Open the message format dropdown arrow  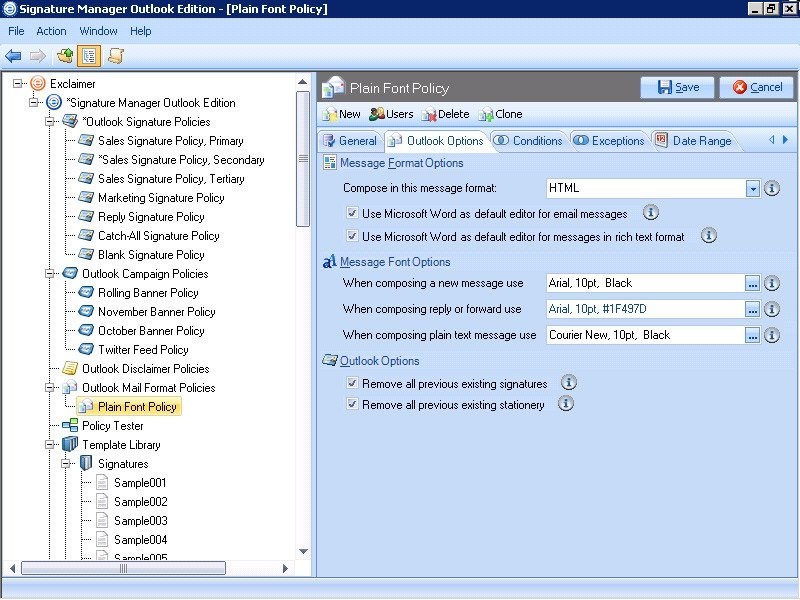pyautogui.click(x=753, y=188)
